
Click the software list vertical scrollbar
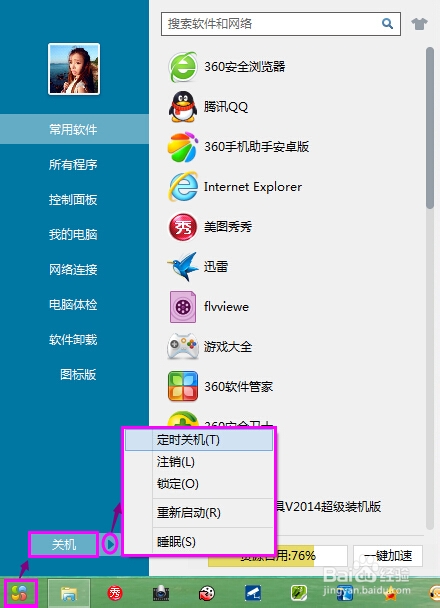[x=430, y=128]
